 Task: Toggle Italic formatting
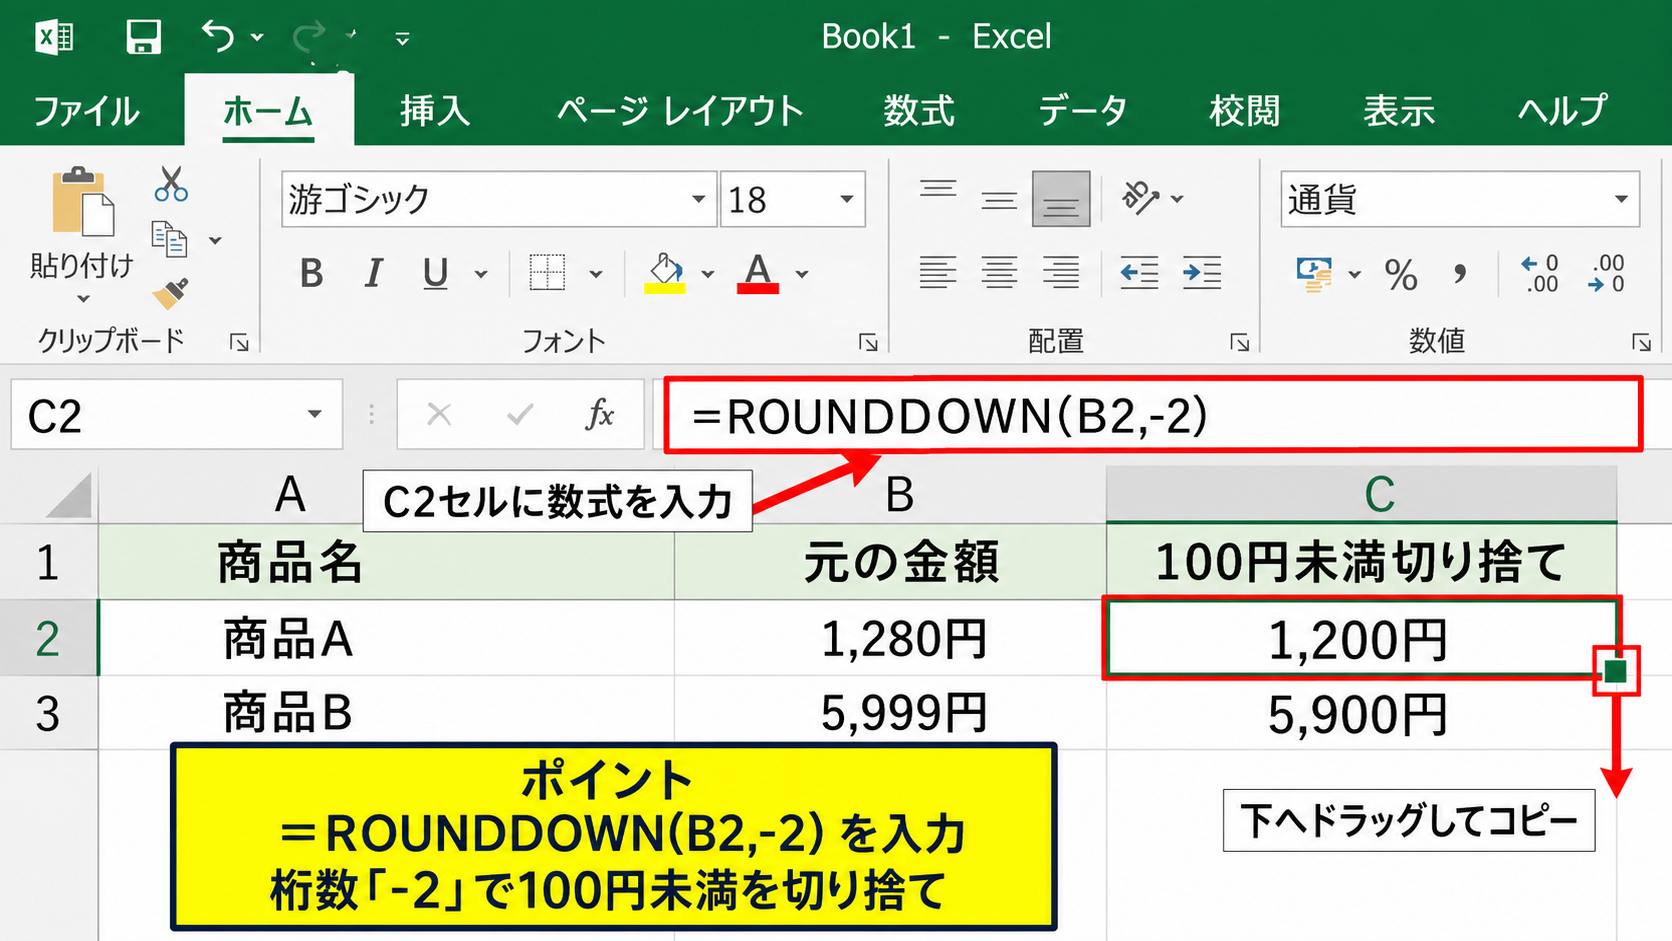click(373, 273)
